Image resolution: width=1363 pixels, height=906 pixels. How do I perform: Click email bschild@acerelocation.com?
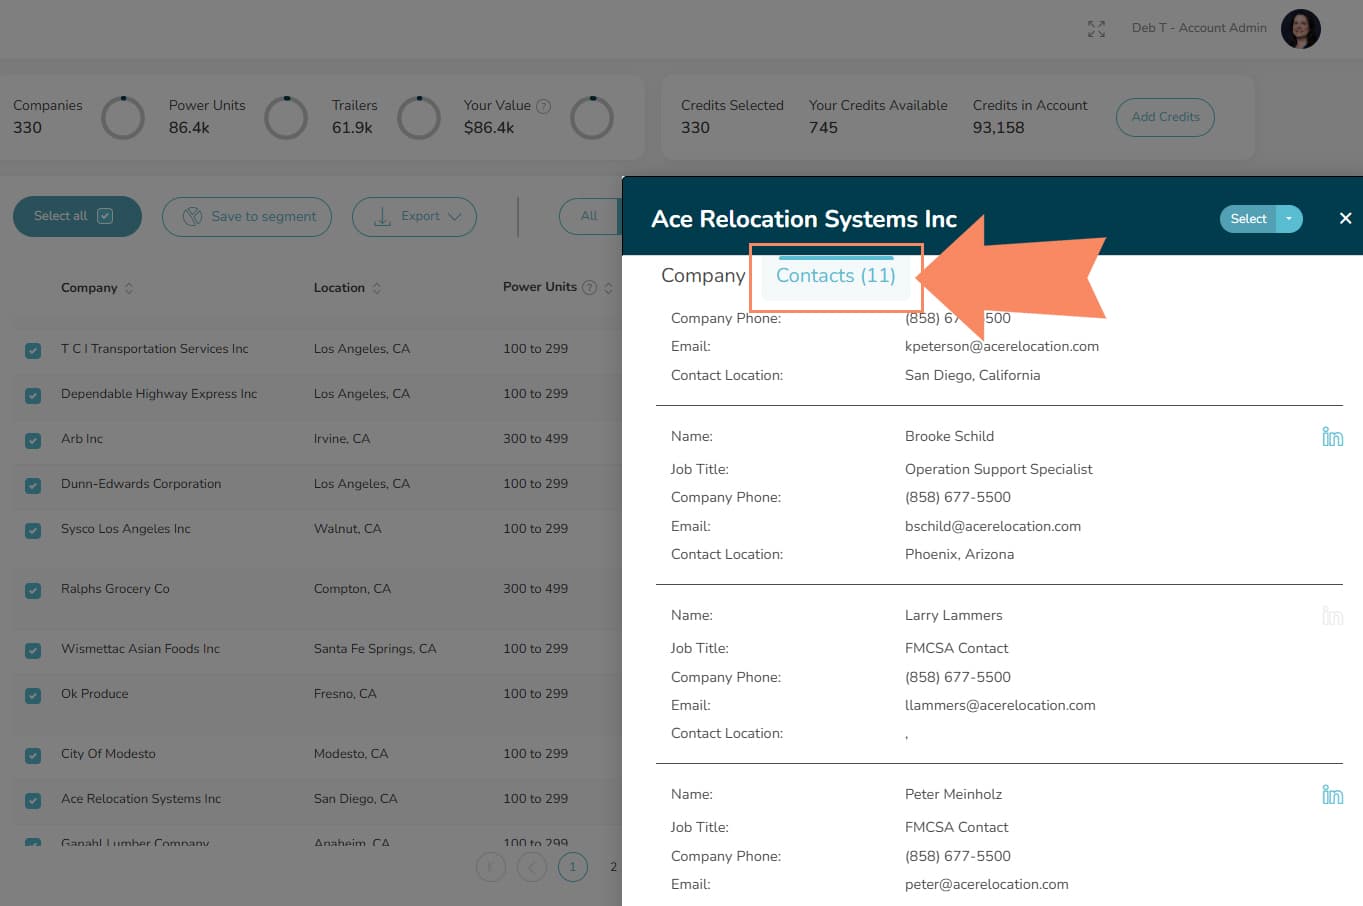pos(993,526)
